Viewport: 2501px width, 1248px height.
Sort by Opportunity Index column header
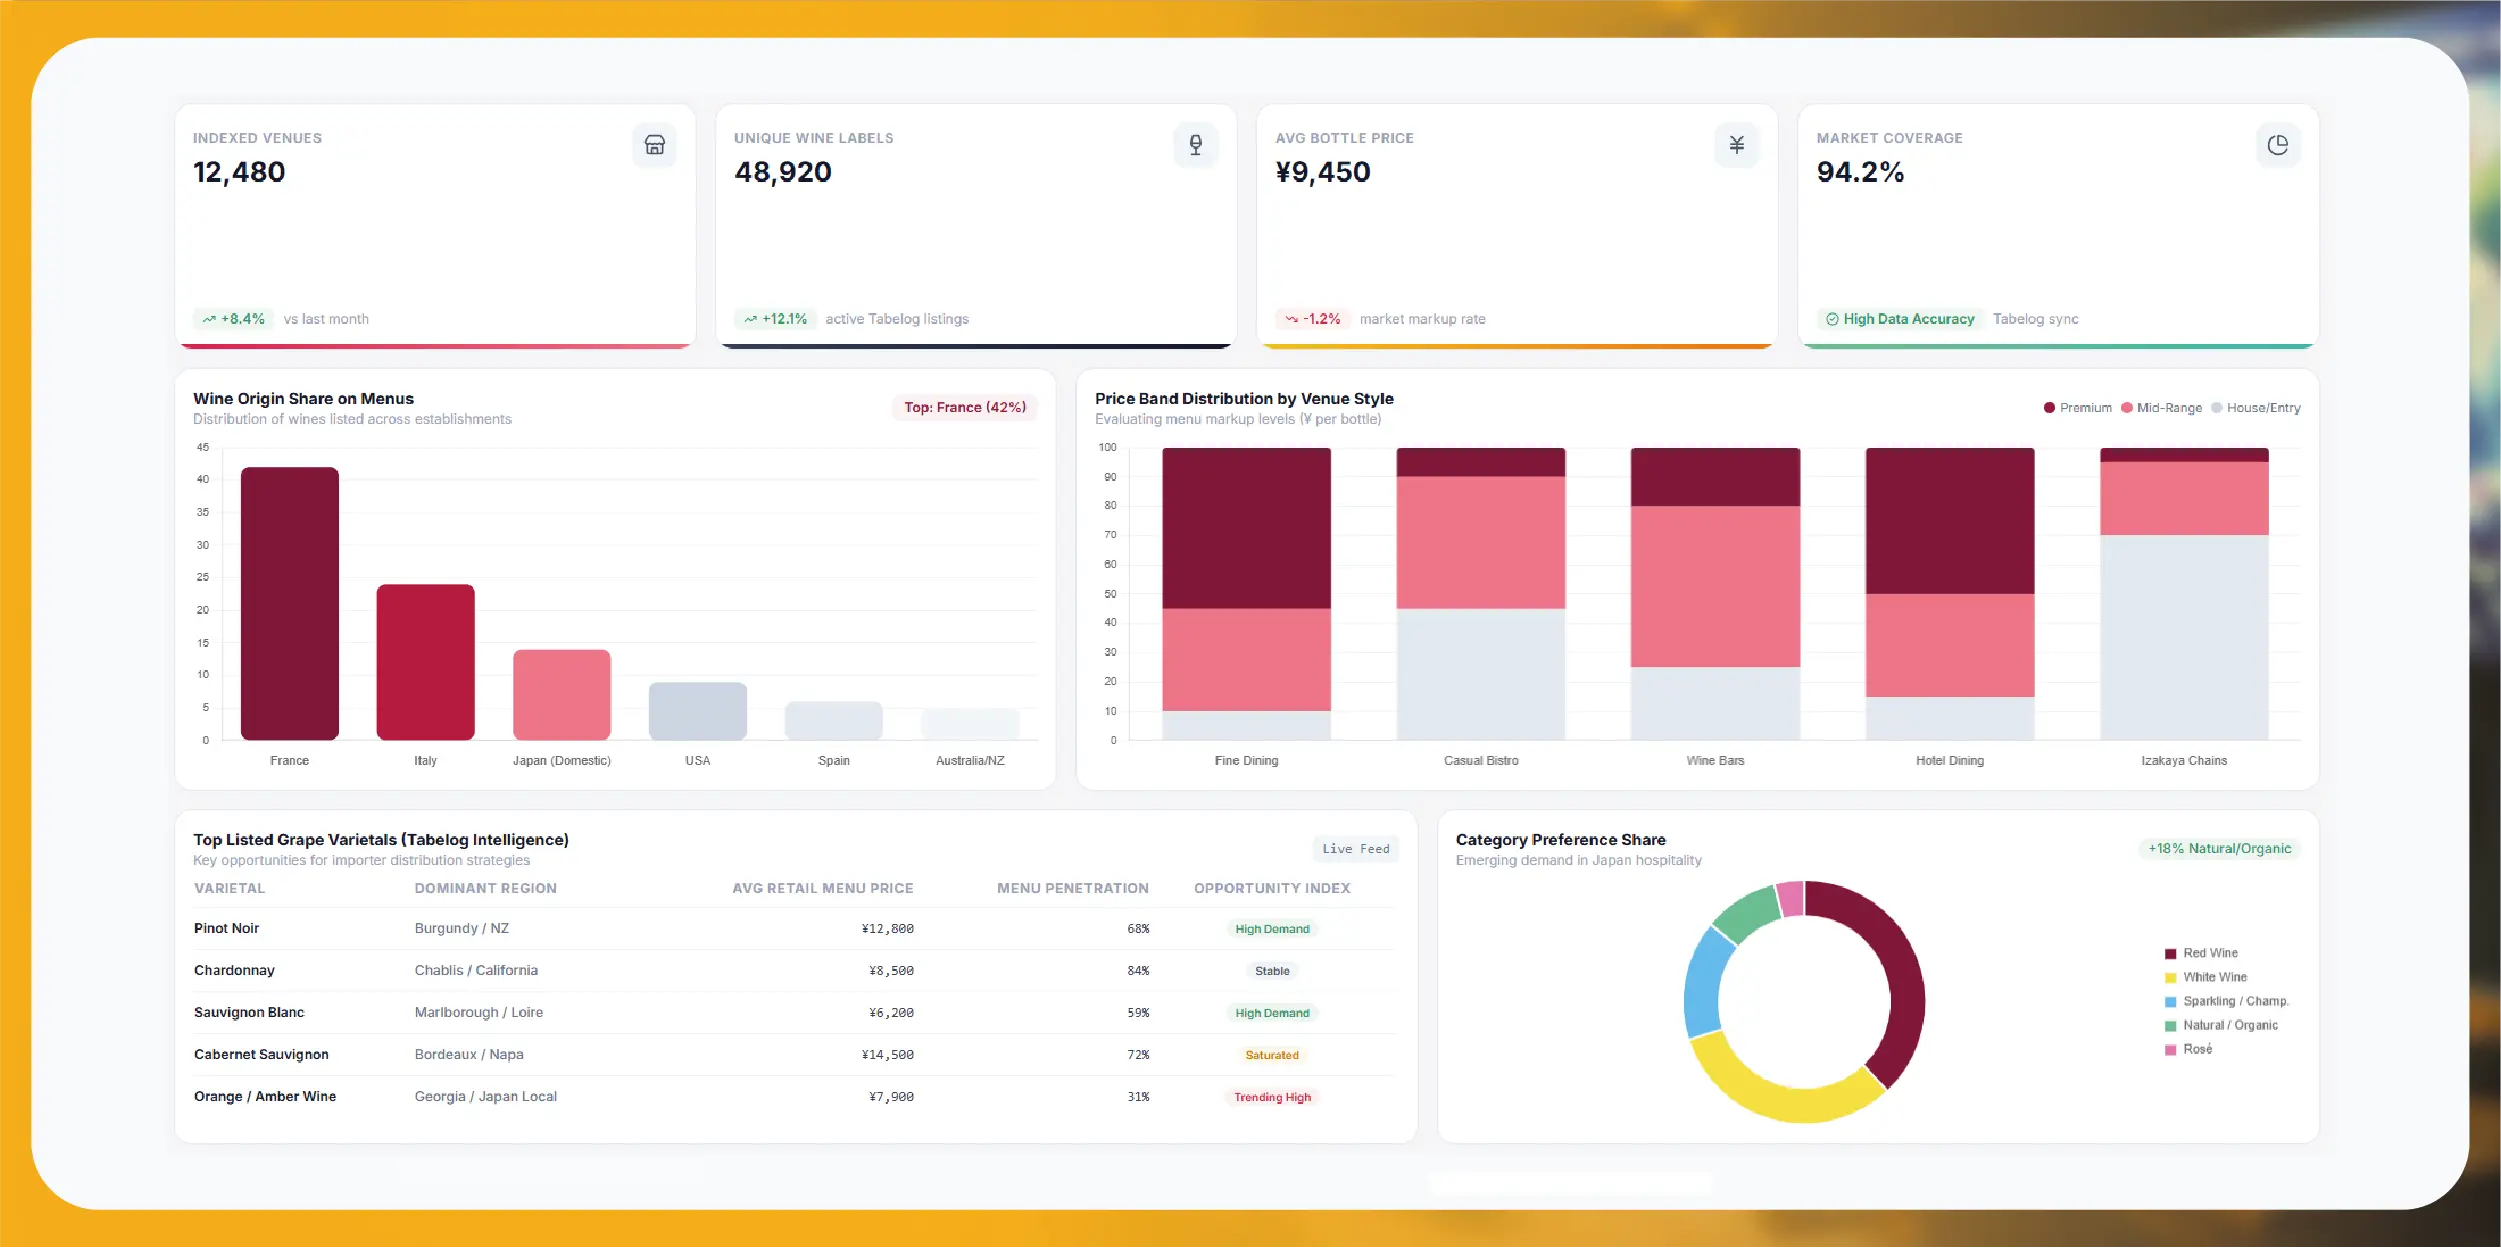click(1272, 889)
